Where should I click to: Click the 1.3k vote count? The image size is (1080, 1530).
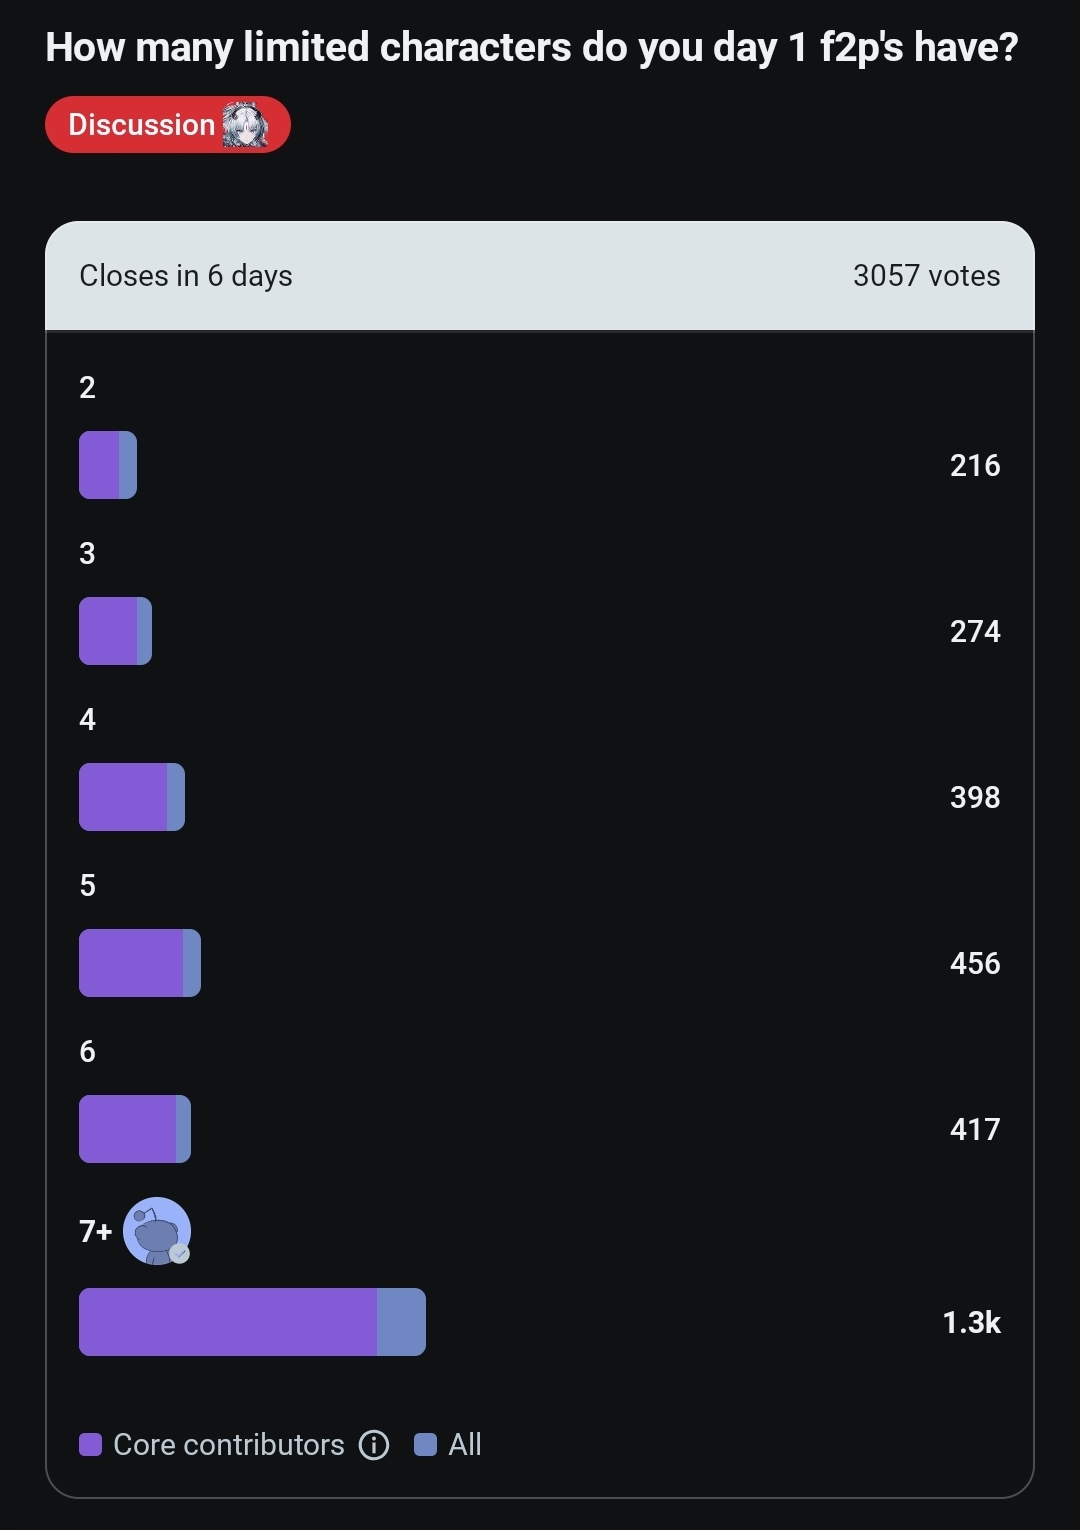tap(971, 1322)
